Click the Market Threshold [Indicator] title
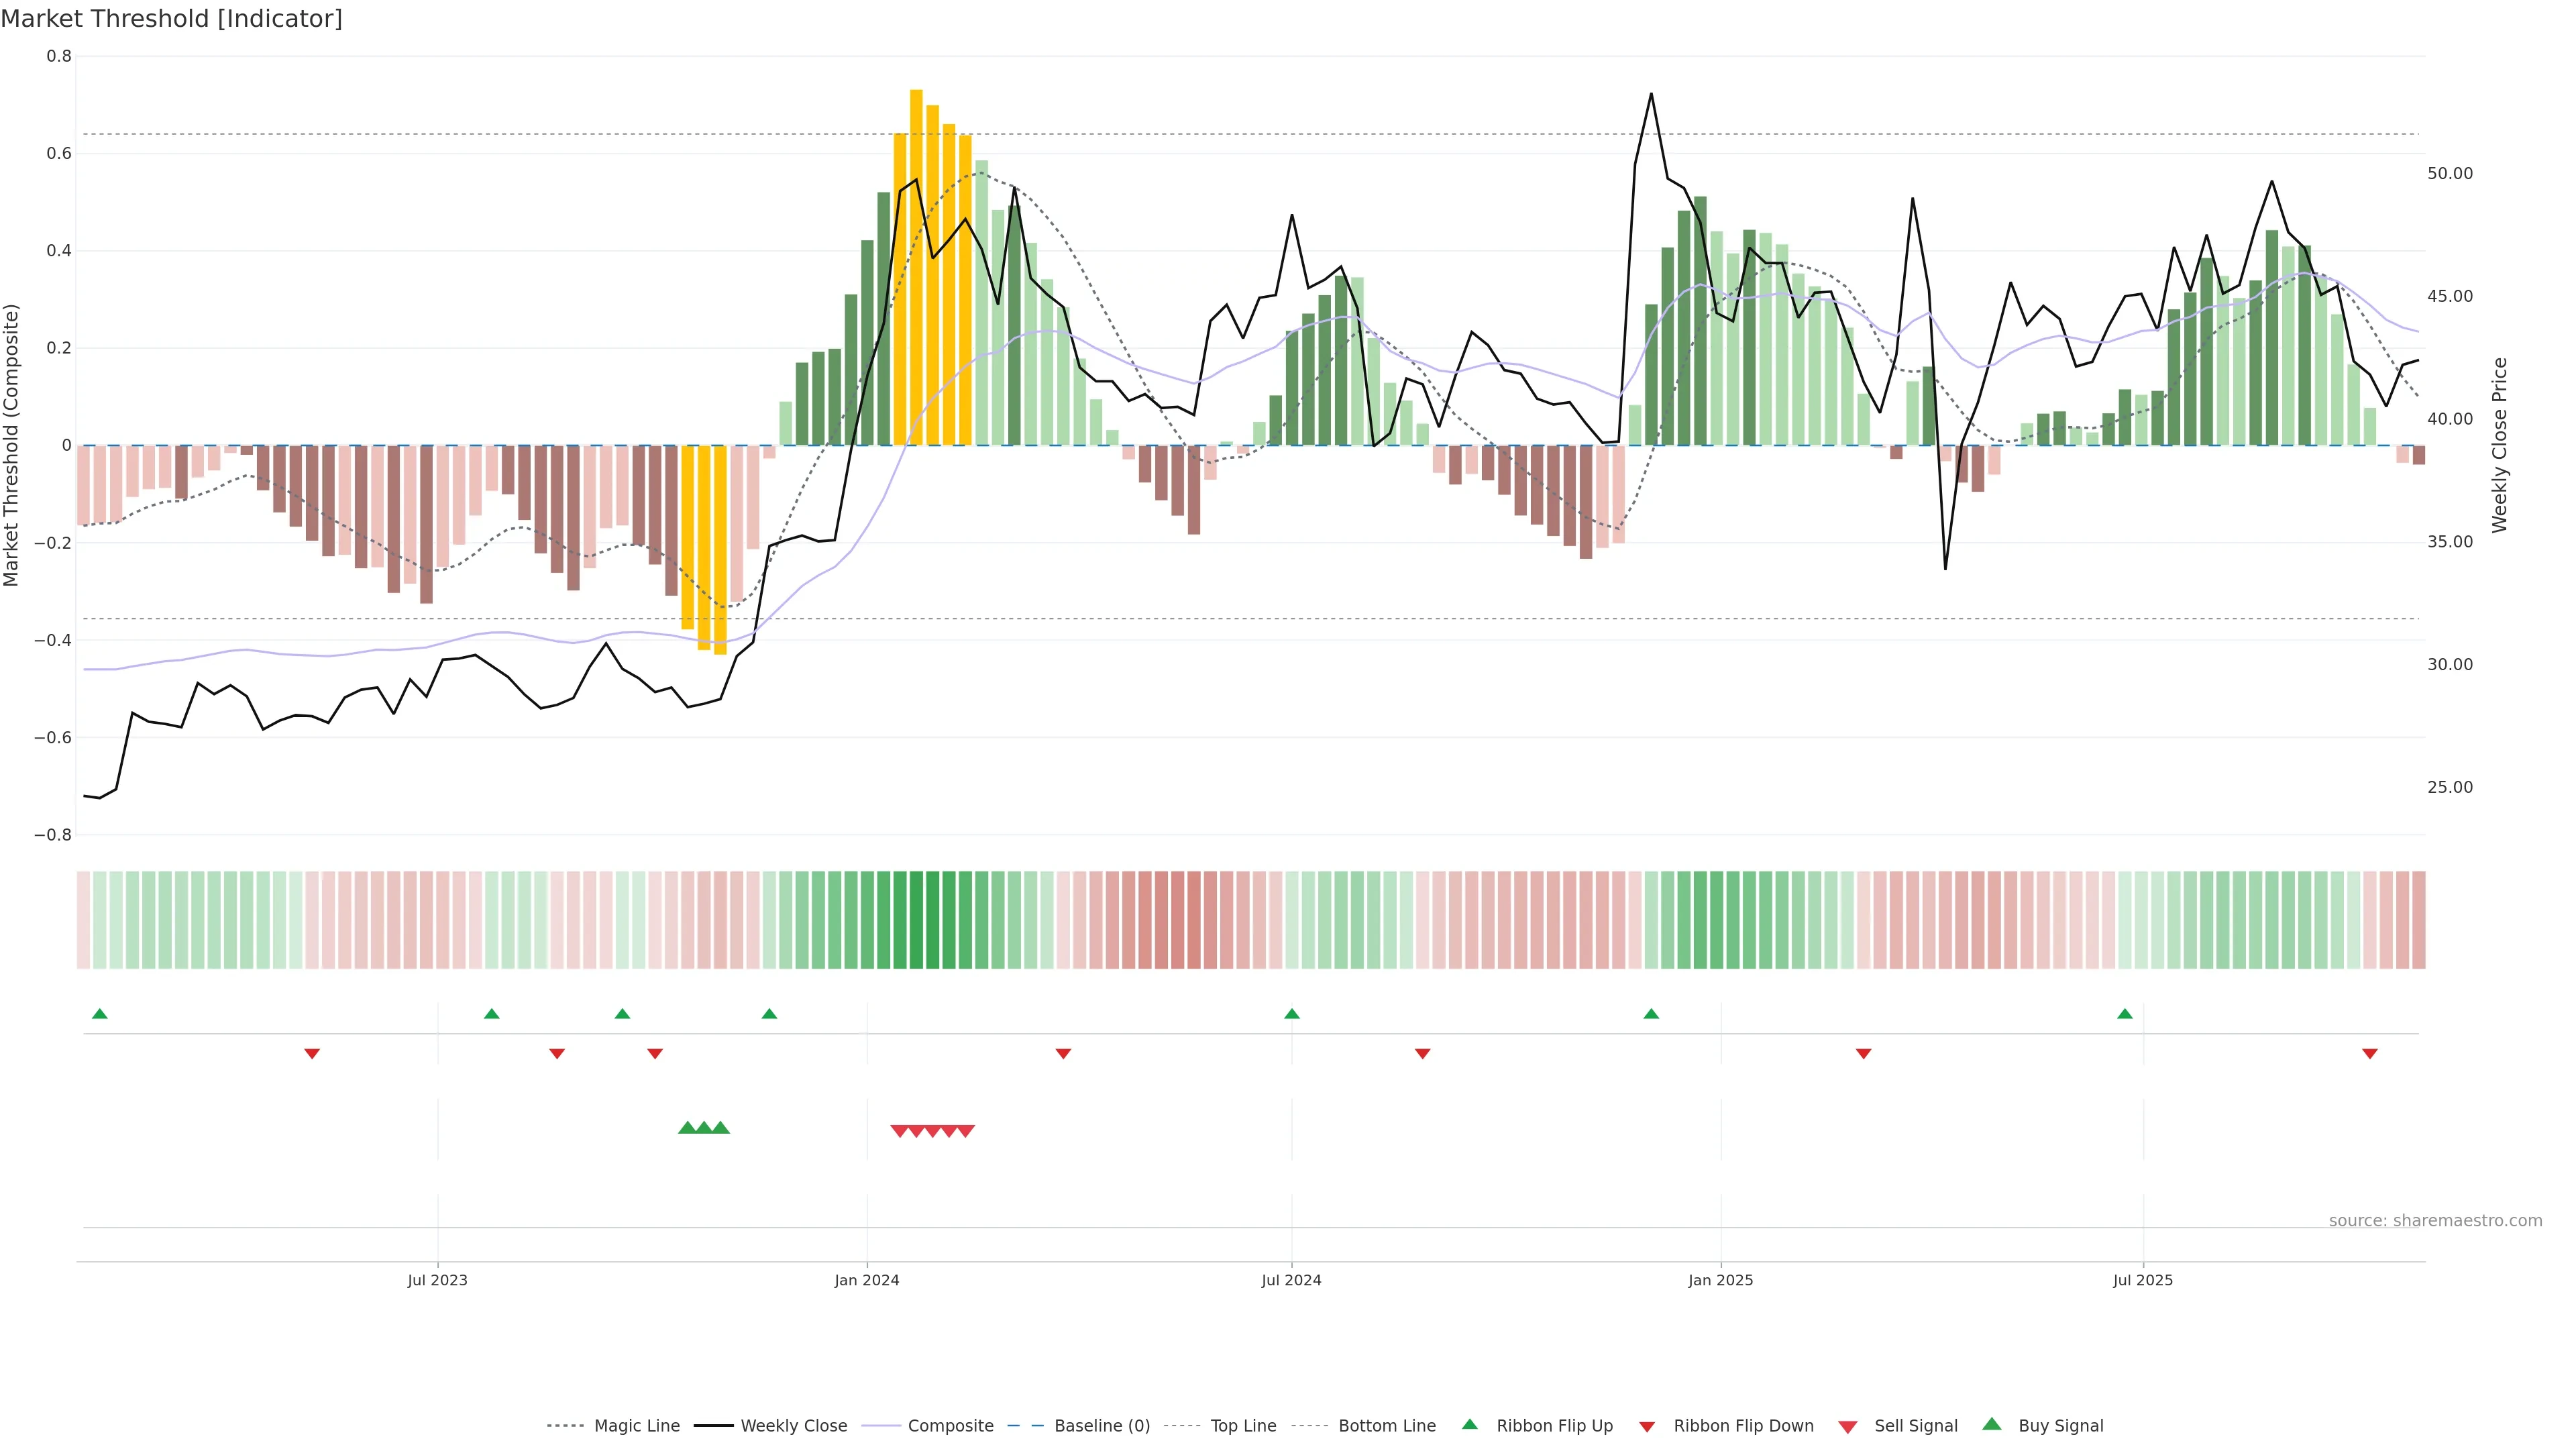 [x=171, y=19]
